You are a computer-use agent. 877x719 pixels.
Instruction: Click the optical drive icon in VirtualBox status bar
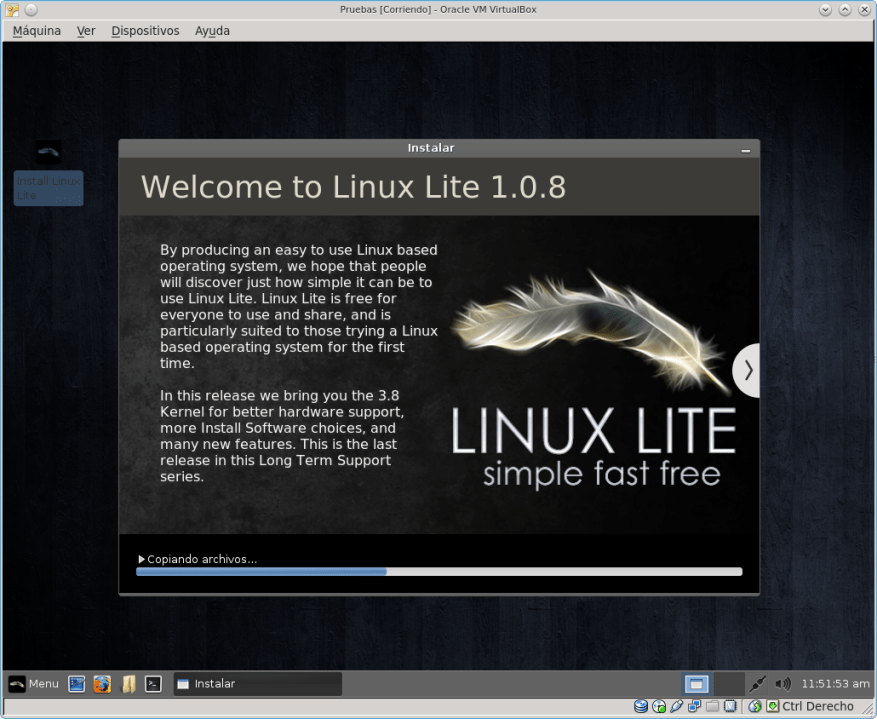click(658, 705)
